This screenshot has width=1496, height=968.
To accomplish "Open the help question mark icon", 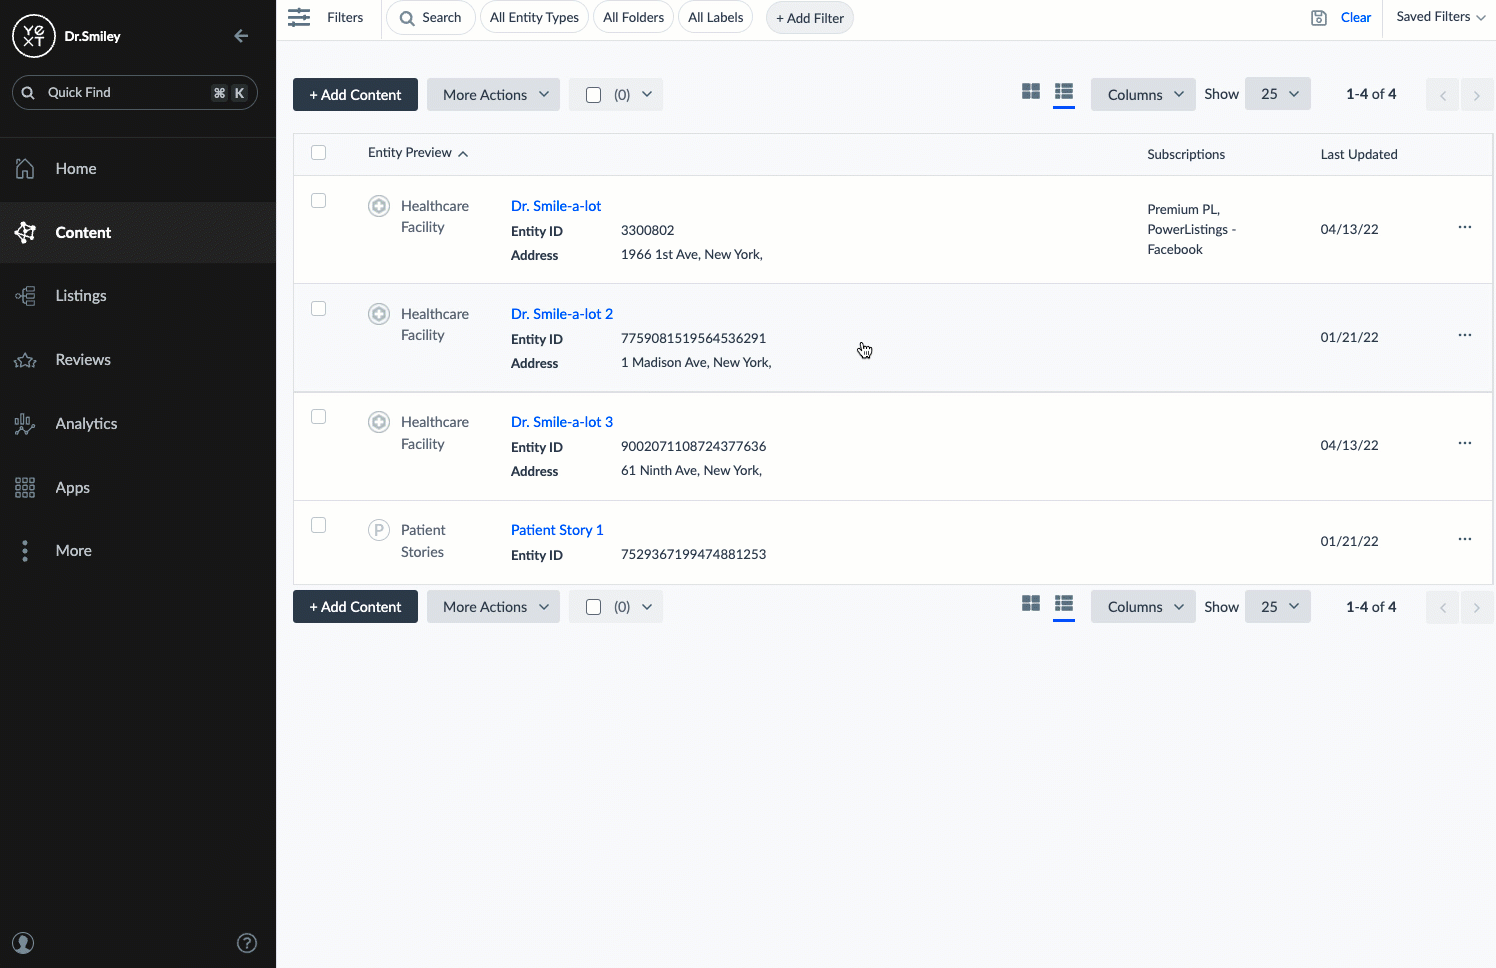I will 247,942.
